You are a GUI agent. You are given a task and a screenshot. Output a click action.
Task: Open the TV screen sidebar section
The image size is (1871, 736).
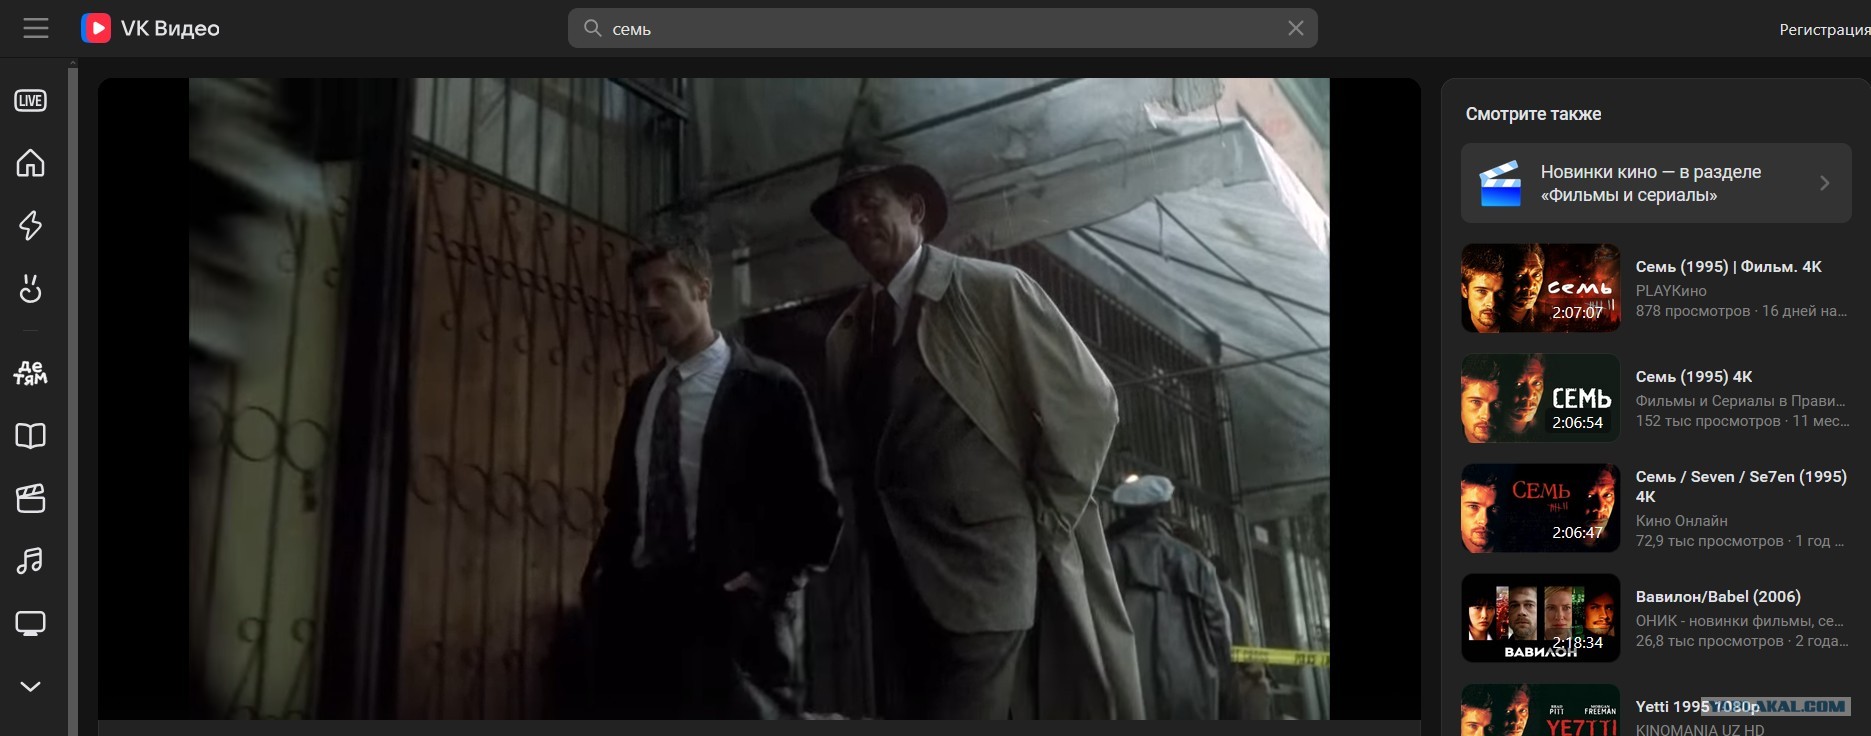tap(30, 624)
